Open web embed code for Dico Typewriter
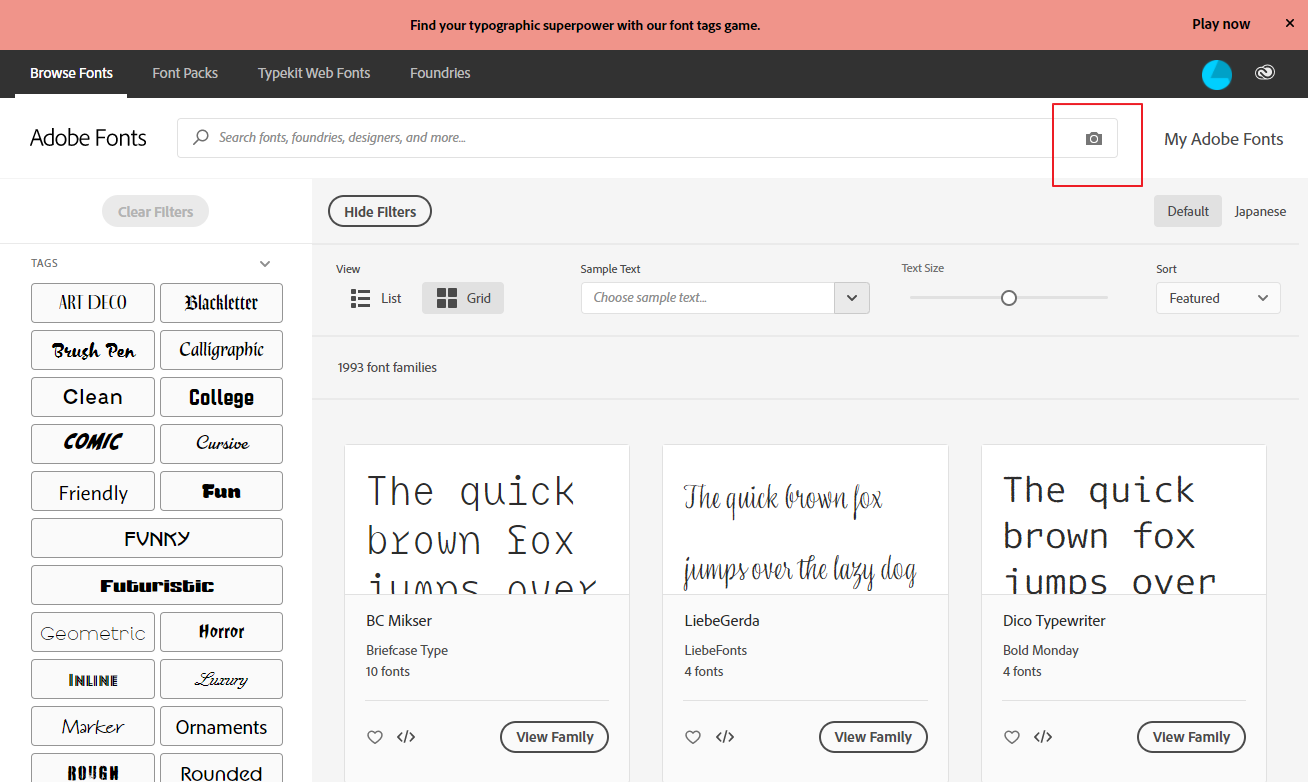This screenshot has height=782, width=1308. [x=1043, y=737]
